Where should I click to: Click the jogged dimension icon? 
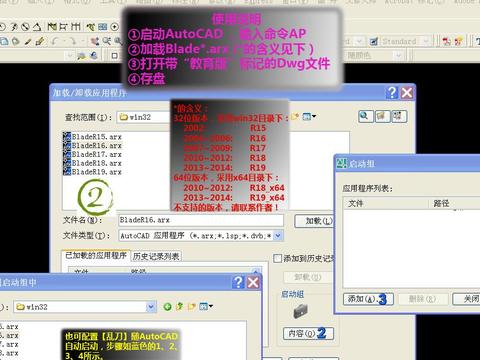(x=14, y=27)
